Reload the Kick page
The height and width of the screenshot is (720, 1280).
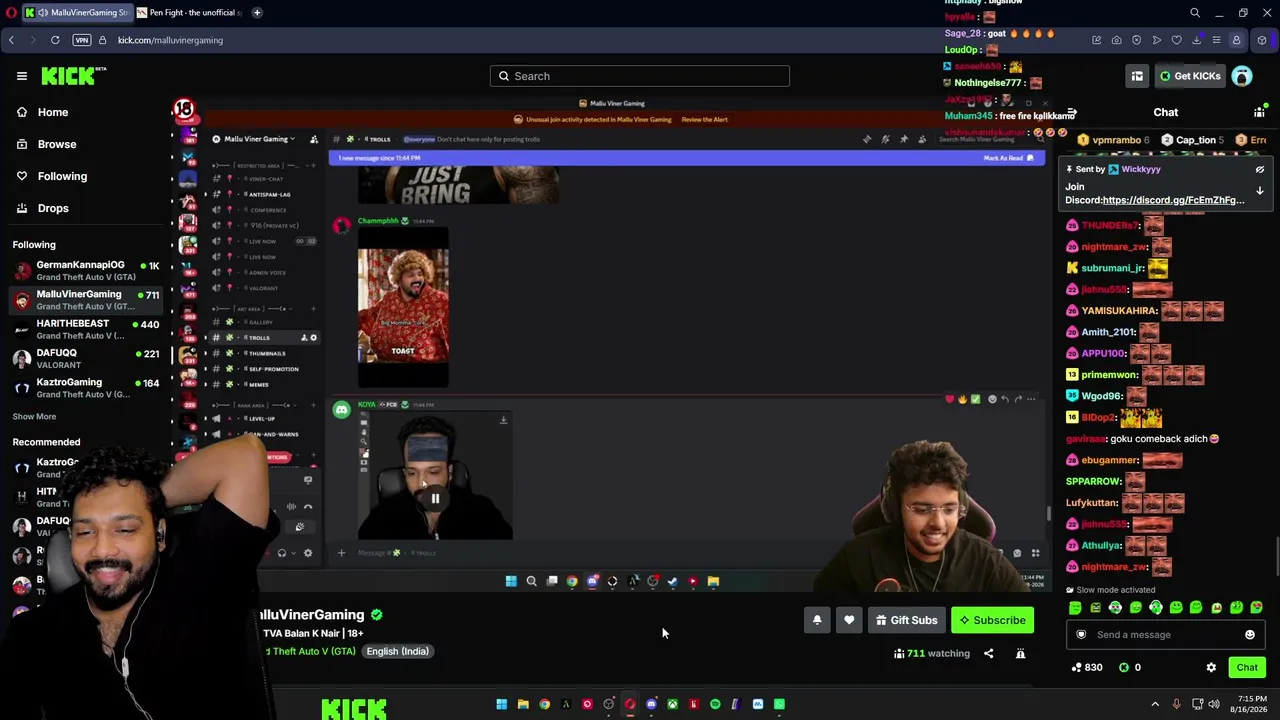pyautogui.click(x=55, y=40)
